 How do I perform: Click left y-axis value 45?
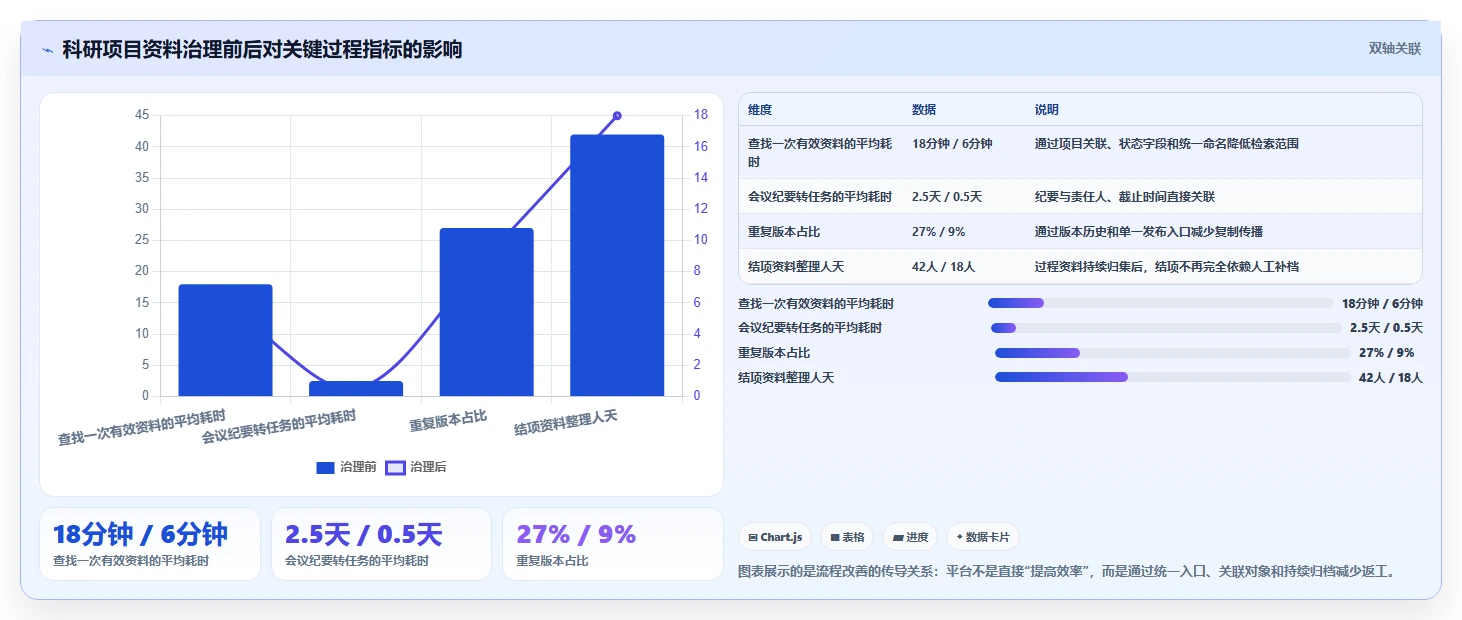click(x=141, y=115)
